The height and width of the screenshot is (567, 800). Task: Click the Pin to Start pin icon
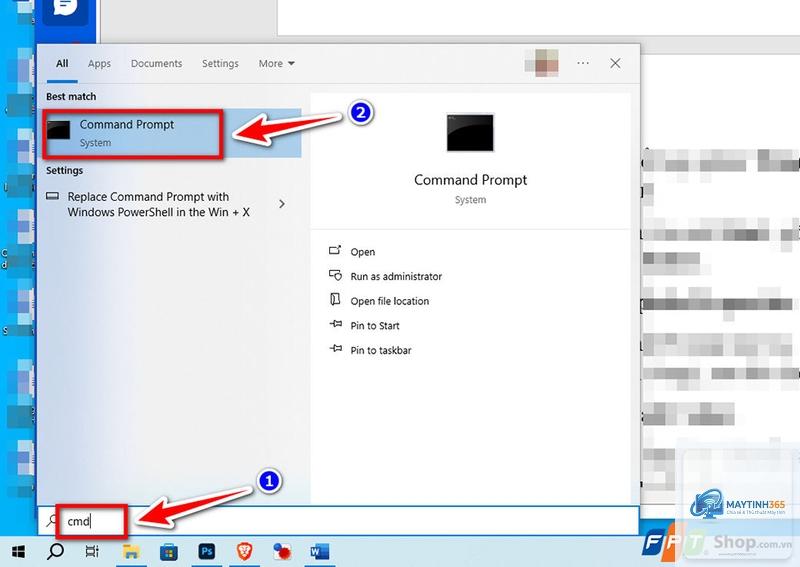[x=336, y=324]
